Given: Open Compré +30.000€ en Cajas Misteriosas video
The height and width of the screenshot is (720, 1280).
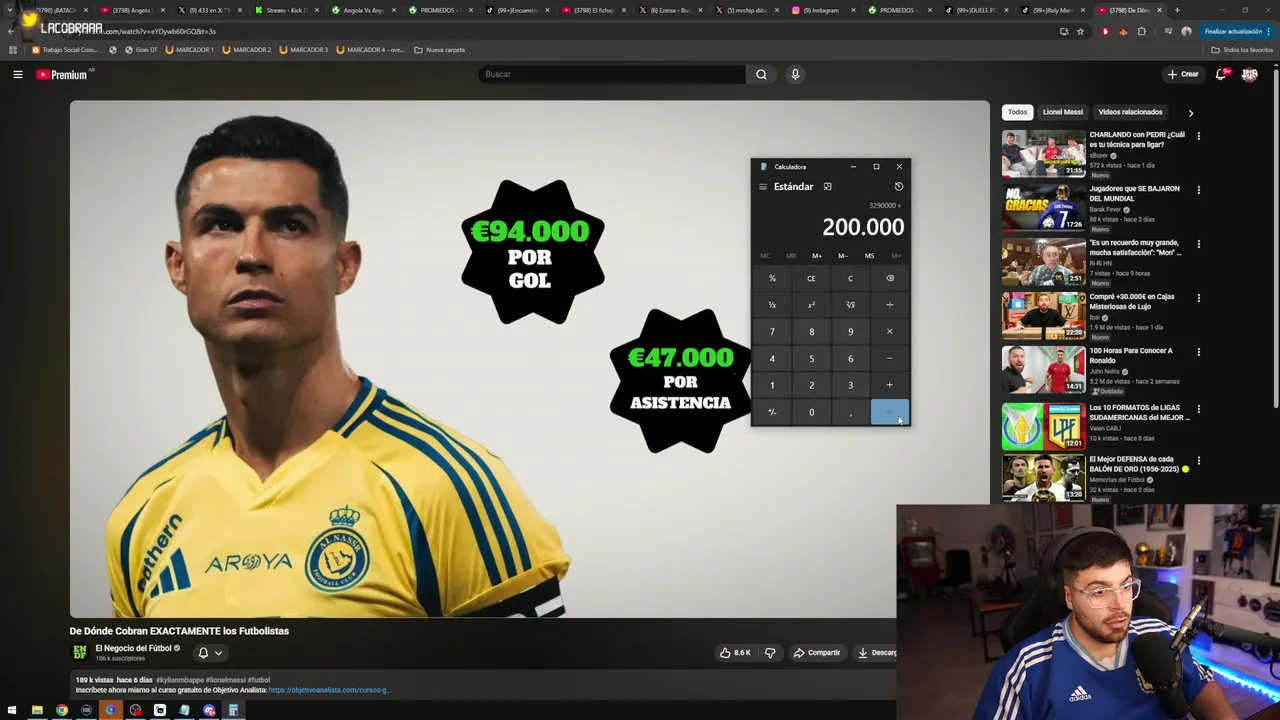Looking at the screenshot, I should coord(1043,315).
